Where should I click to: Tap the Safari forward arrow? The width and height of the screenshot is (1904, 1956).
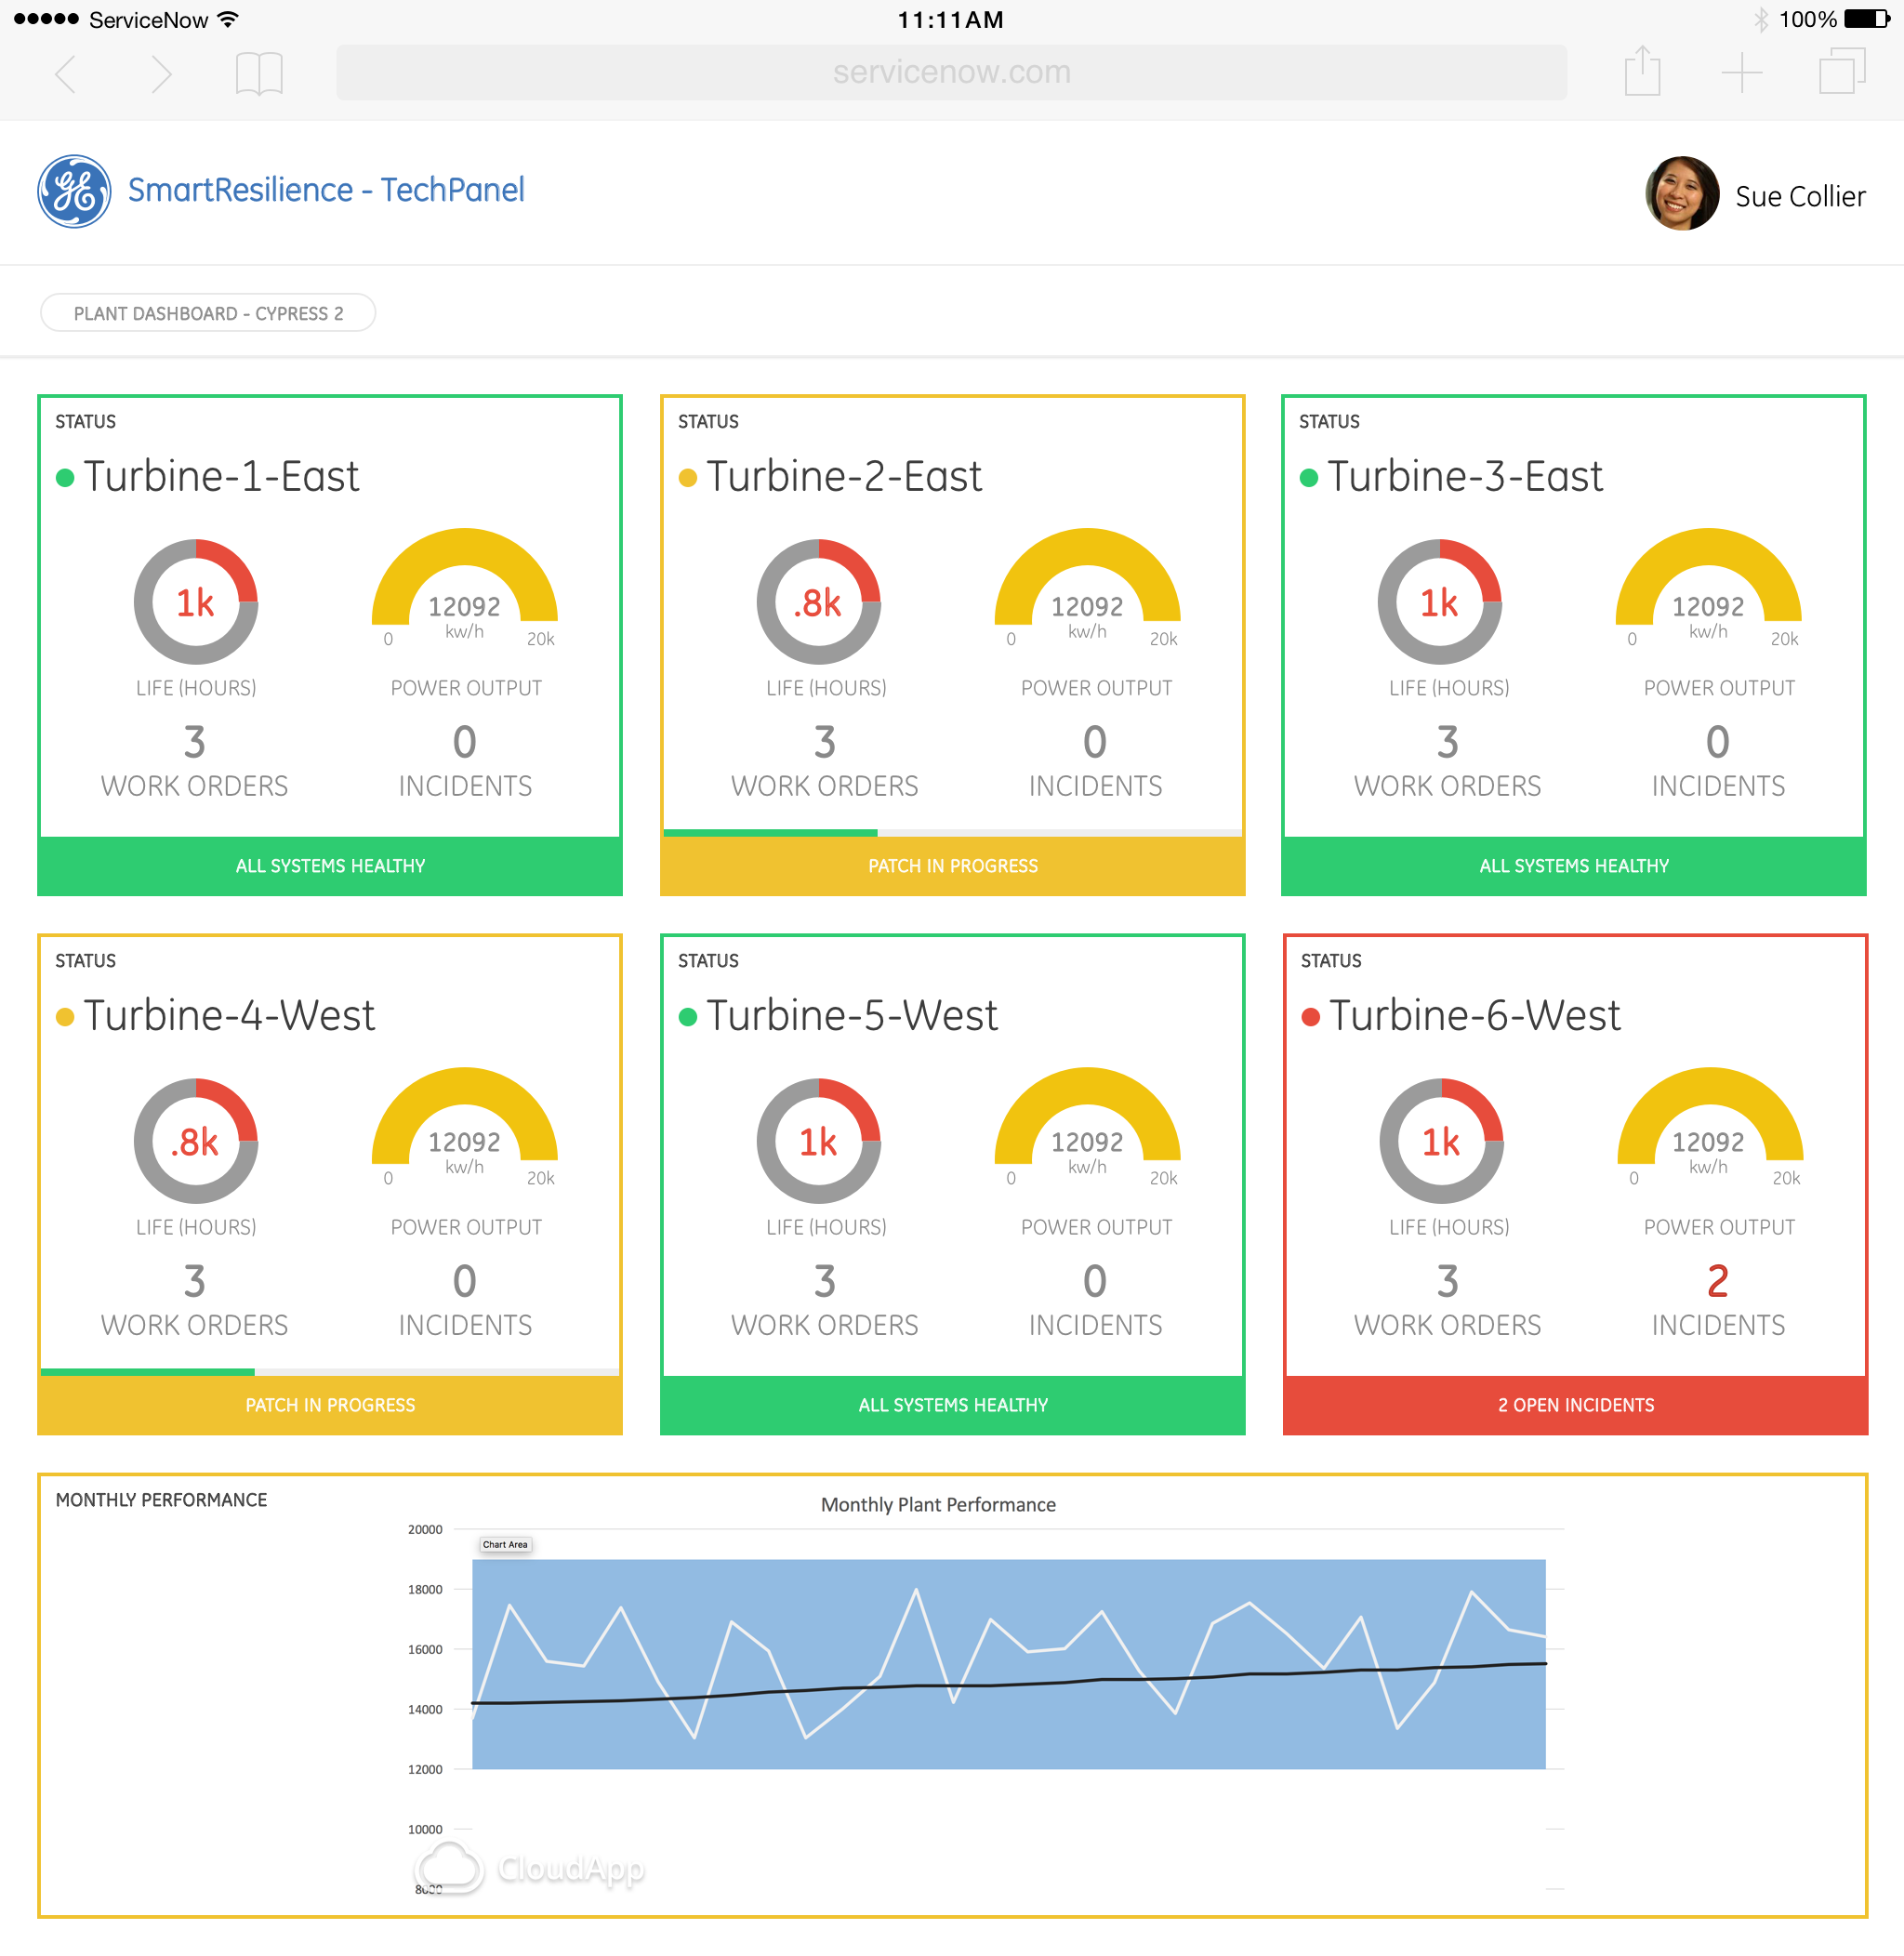pos(161,73)
